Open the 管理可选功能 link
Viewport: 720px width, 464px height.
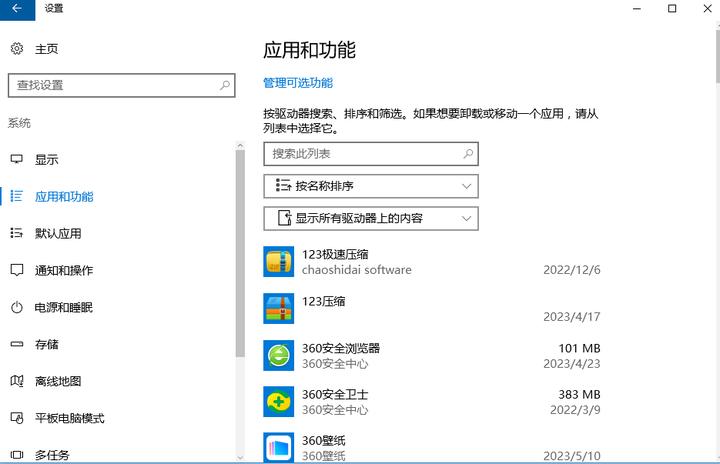pos(298,83)
